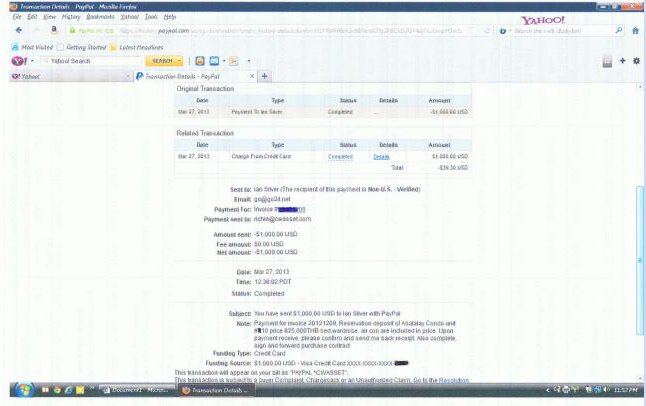Switch to the Yahoo! tab

70,76
